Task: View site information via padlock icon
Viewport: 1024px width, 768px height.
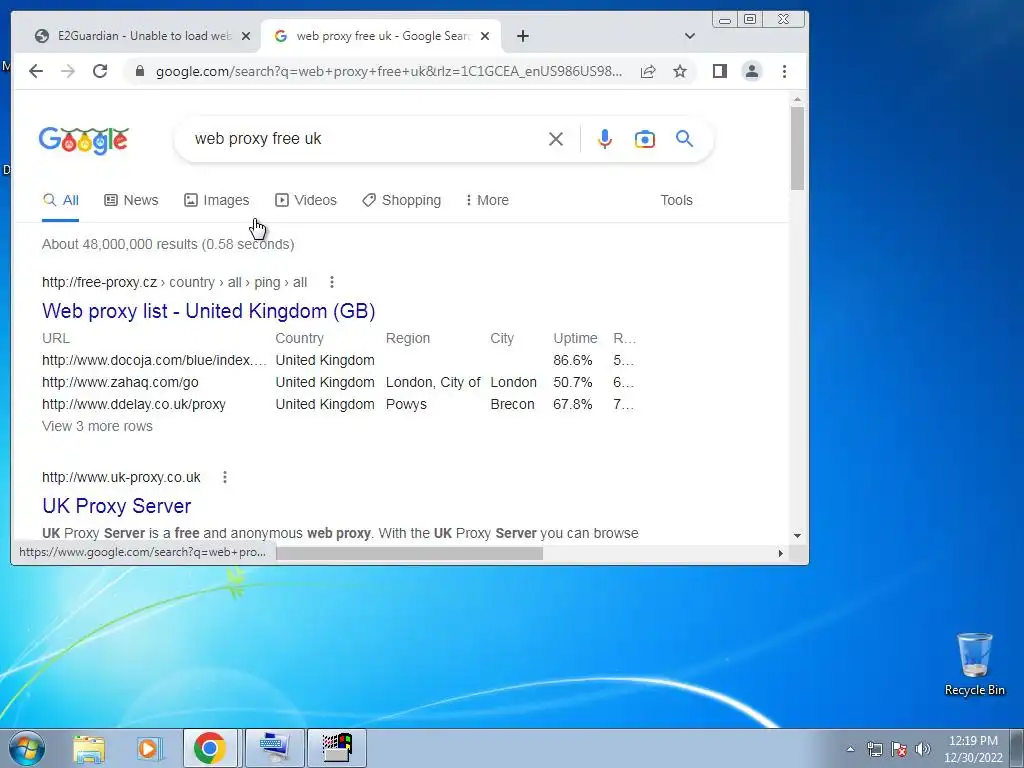Action: coord(139,71)
